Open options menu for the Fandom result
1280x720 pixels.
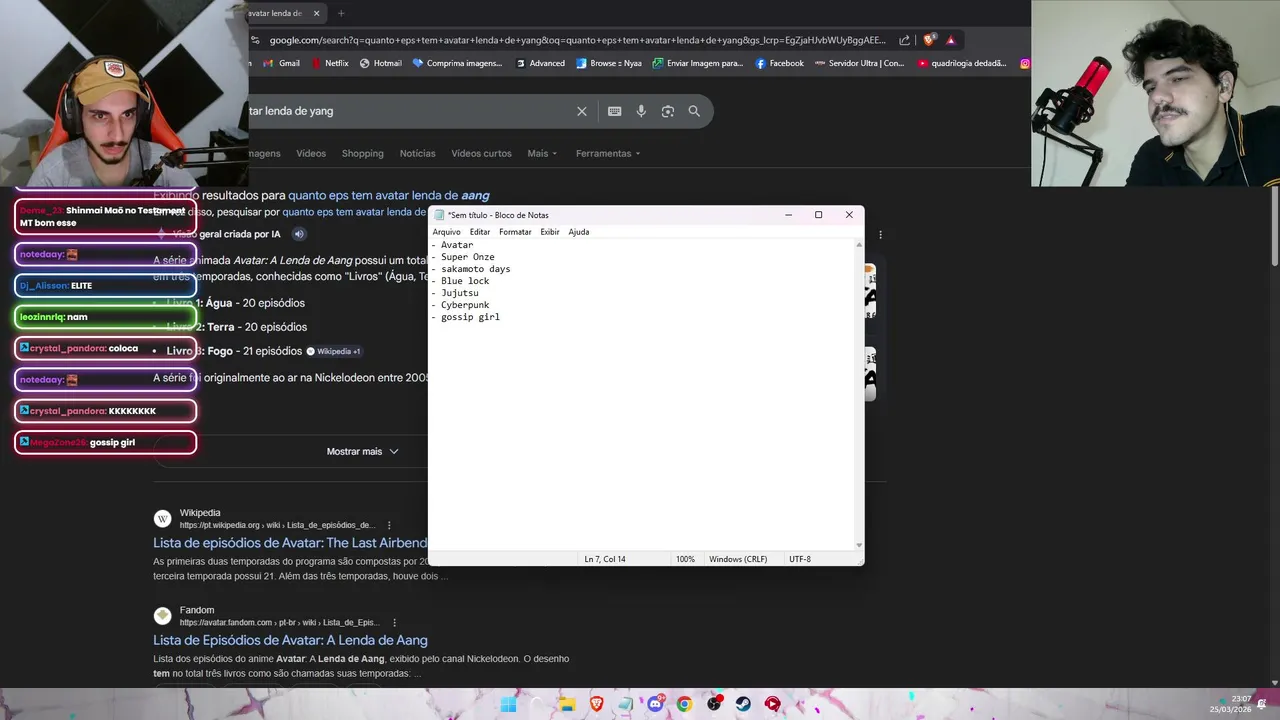(x=395, y=622)
